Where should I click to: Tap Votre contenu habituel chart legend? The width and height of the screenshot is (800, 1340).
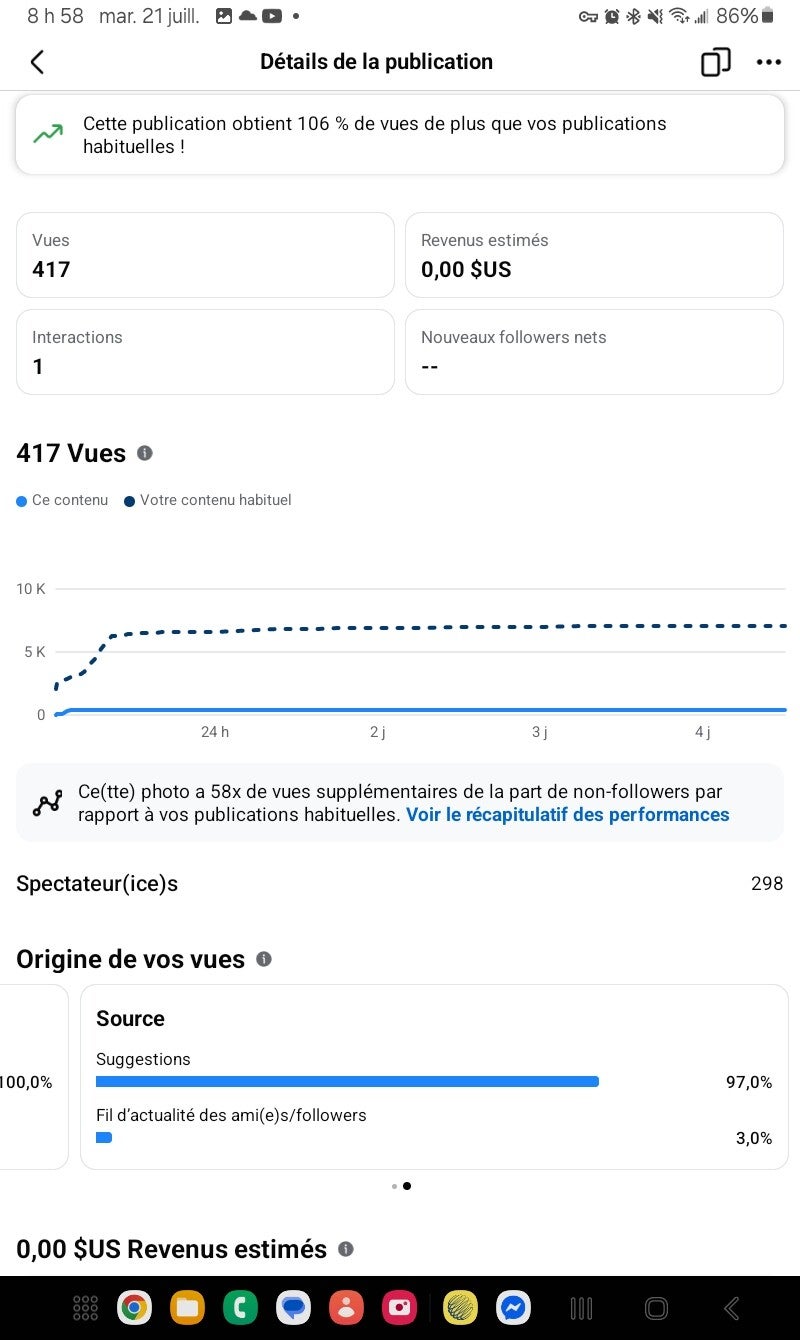(x=208, y=500)
